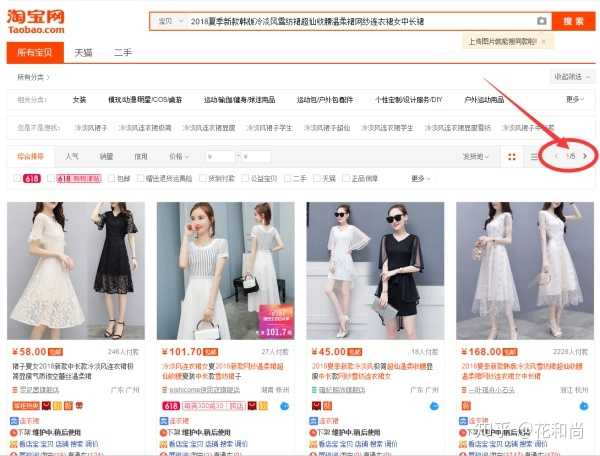Image resolution: width=600 pixels, height=456 pixels.
Task: Check the 天猫 filter checkbox
Action: pyautogui.click(x=317, y=178)
